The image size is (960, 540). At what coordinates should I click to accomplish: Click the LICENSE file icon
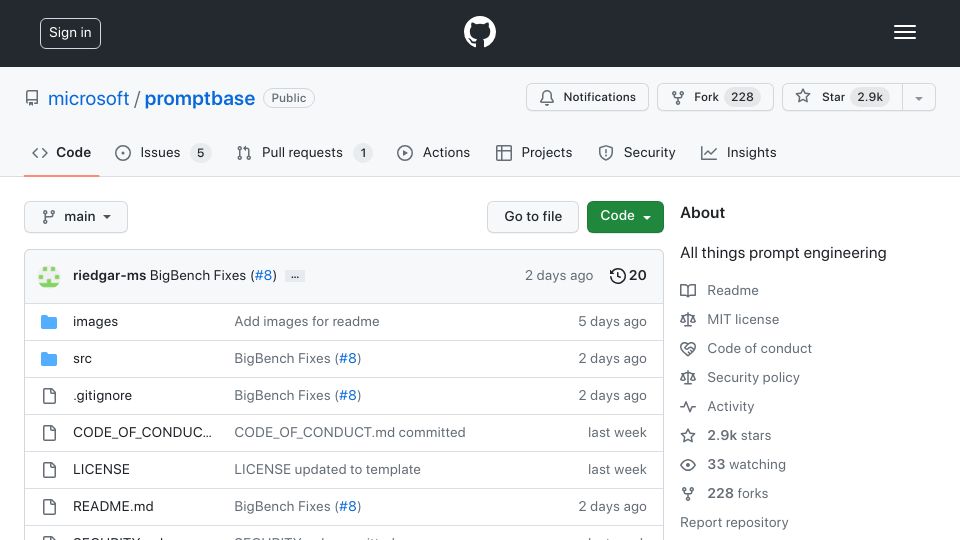point(50,470)
